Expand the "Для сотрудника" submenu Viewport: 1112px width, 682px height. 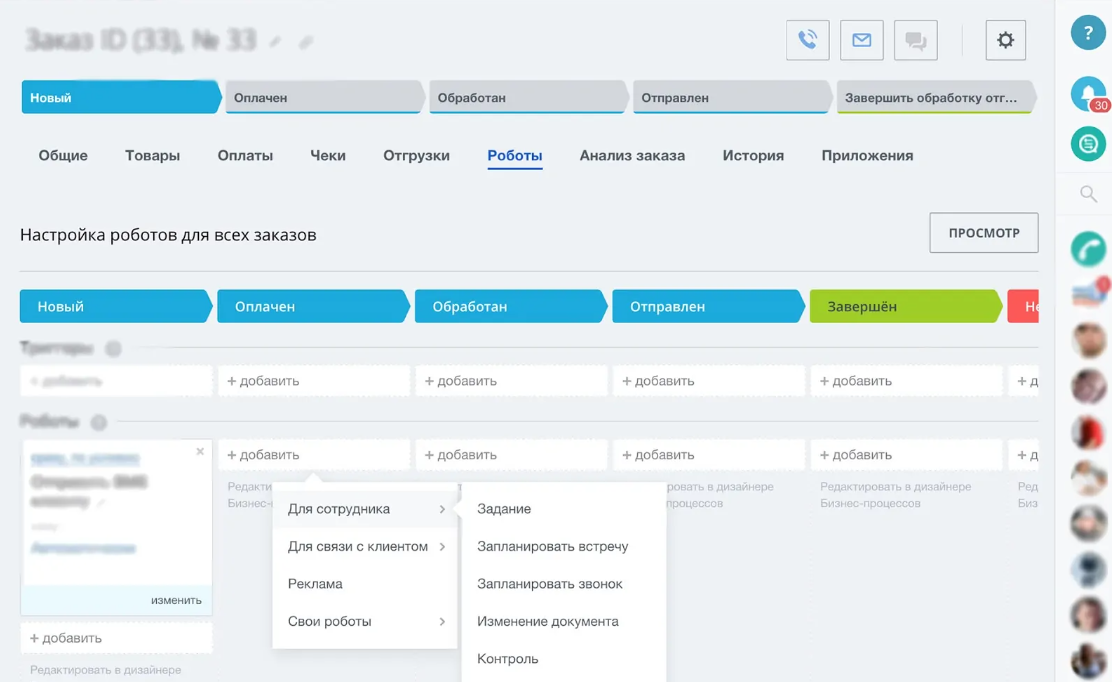(364, 509)
